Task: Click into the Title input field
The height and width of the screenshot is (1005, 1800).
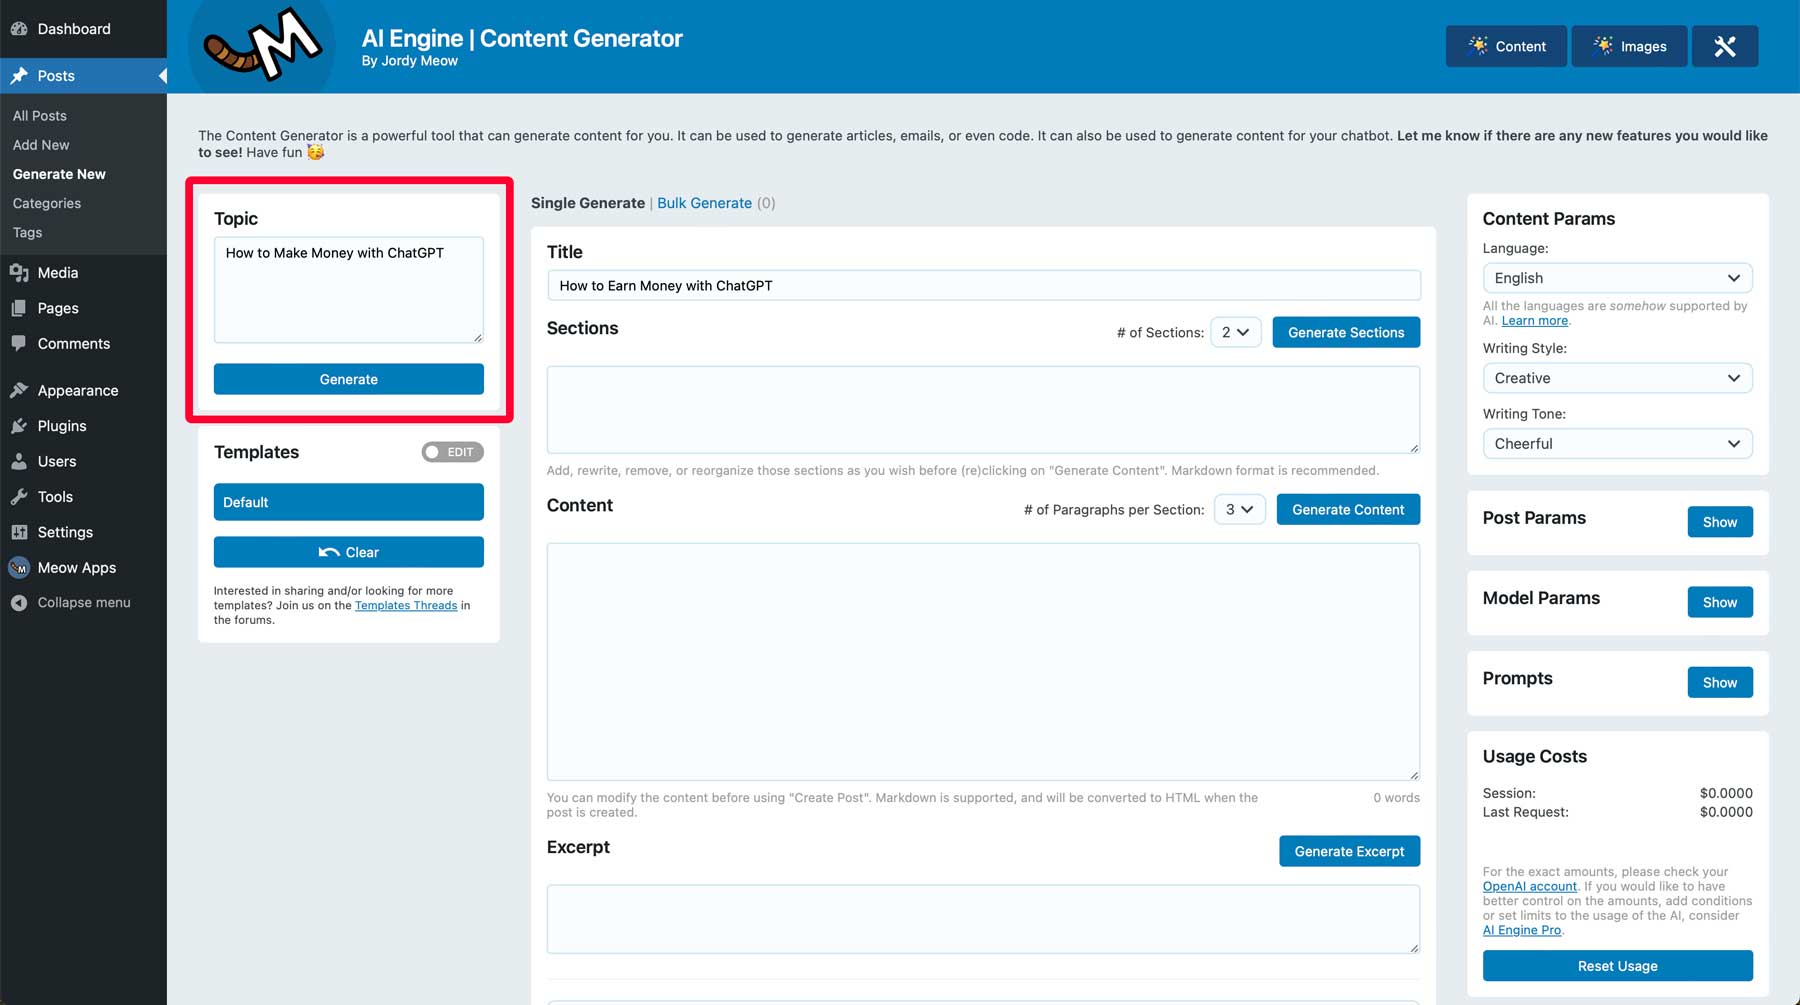Action: point(983,286)
